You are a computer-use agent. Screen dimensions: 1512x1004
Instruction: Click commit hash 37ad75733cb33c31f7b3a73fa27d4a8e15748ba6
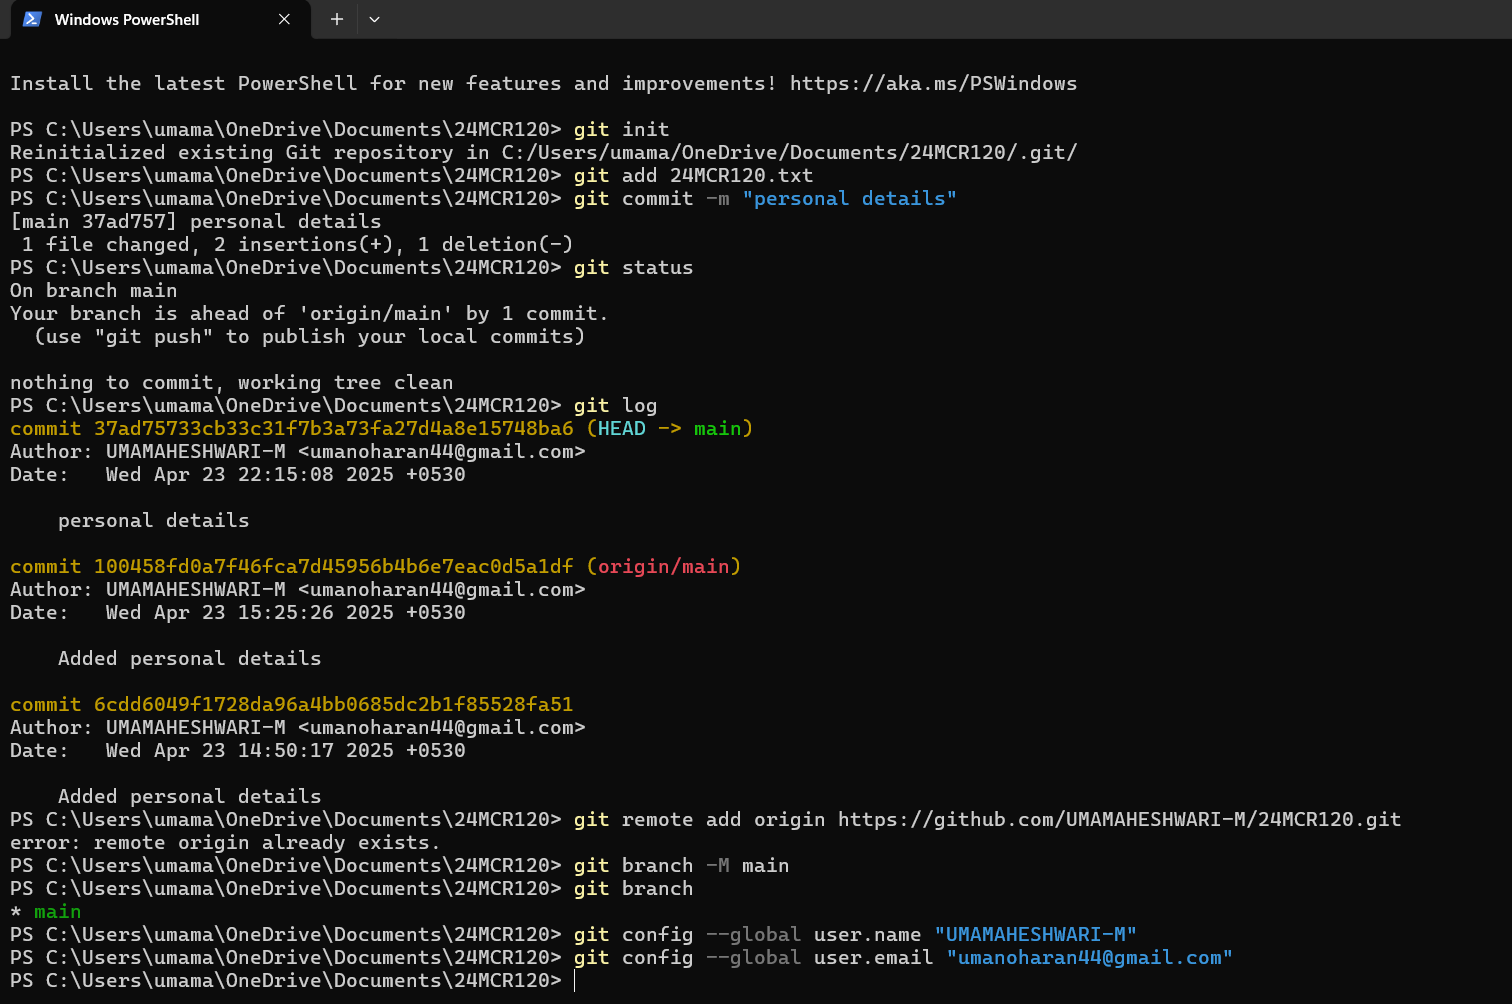click(x=334, y=428)
